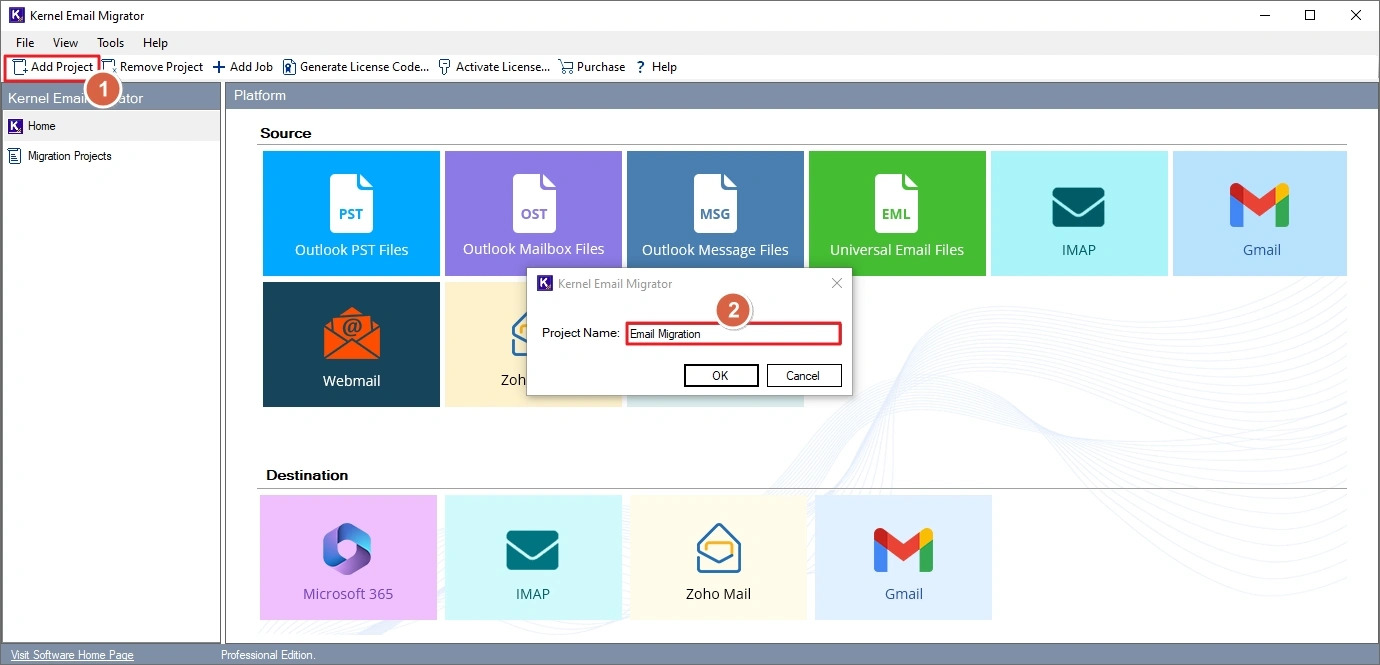Click inside the Project Name field
1380x665 pixels.
[733, 333]
